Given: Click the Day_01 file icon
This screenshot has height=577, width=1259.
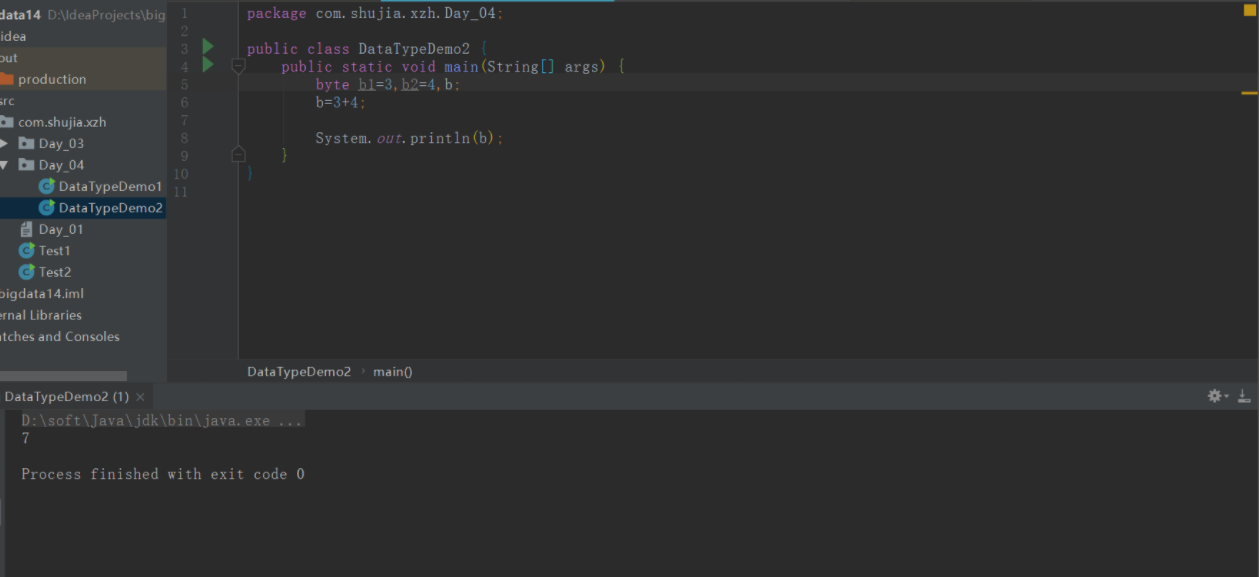Looking at the screenshot, I should [x=27, y=229].
